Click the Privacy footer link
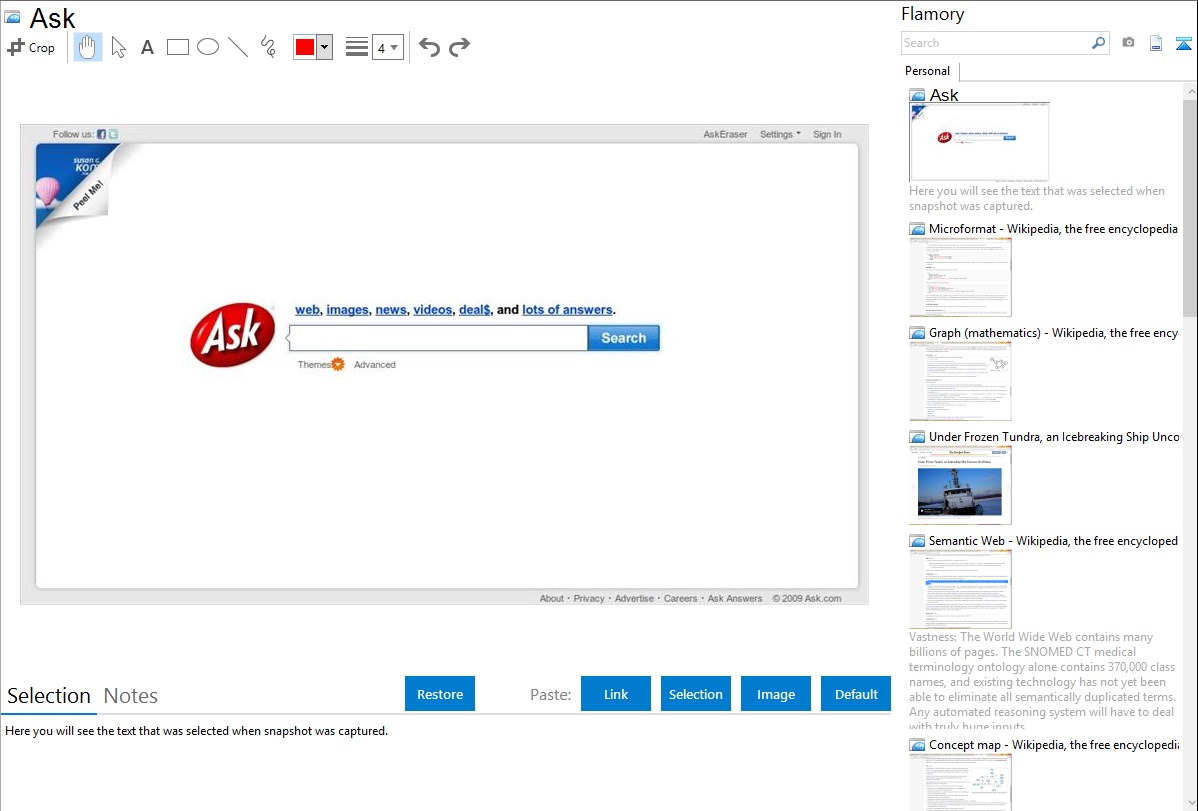The width and height of the screenshot is (1198, 811). pyautogui.click(x=588, y=599)
